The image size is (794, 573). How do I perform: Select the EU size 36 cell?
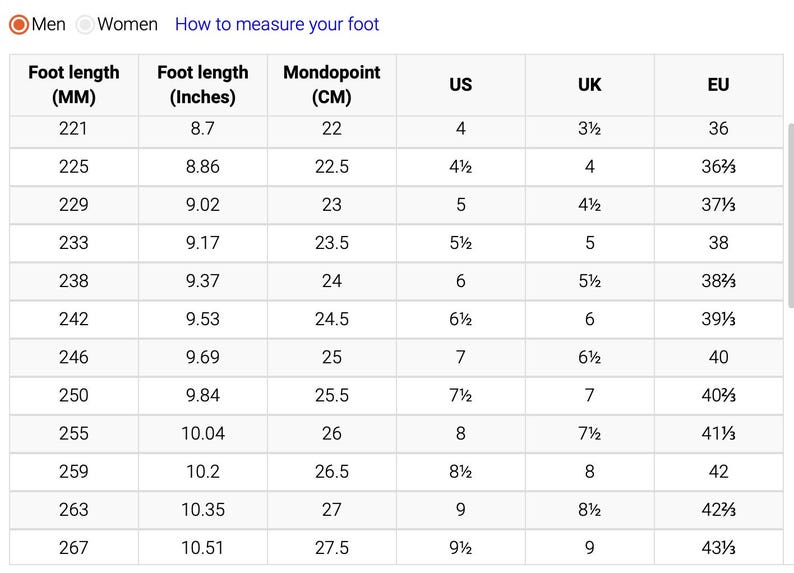(x=718, y=129)
